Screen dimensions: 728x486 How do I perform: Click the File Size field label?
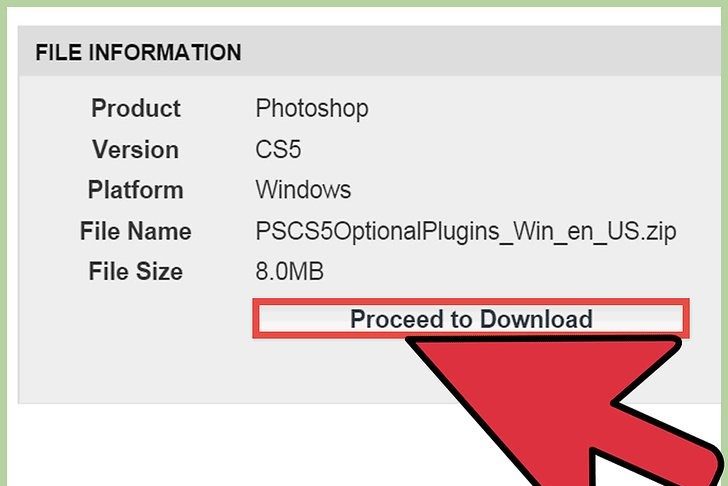pos(135,272)
